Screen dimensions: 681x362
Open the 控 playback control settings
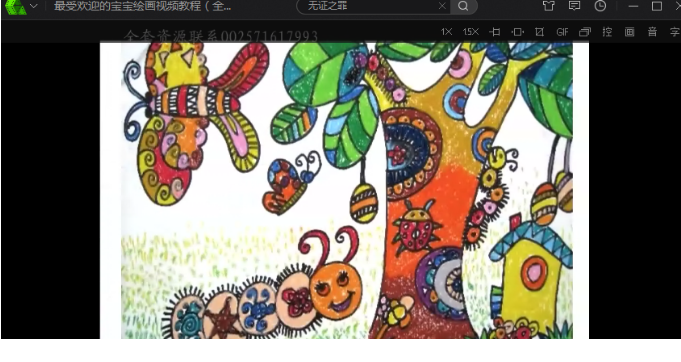pos(607,32)
